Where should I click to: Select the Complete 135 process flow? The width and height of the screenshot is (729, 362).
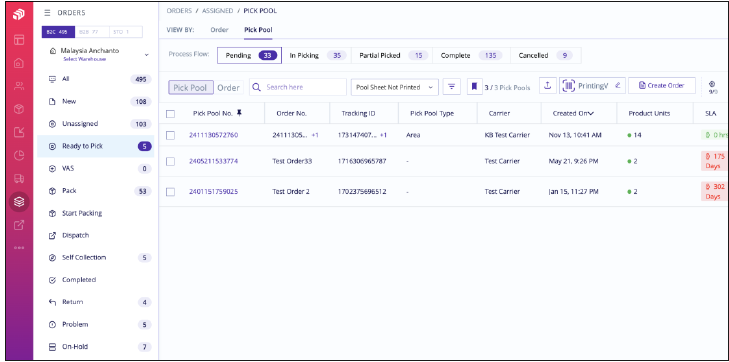click(471, 55)
